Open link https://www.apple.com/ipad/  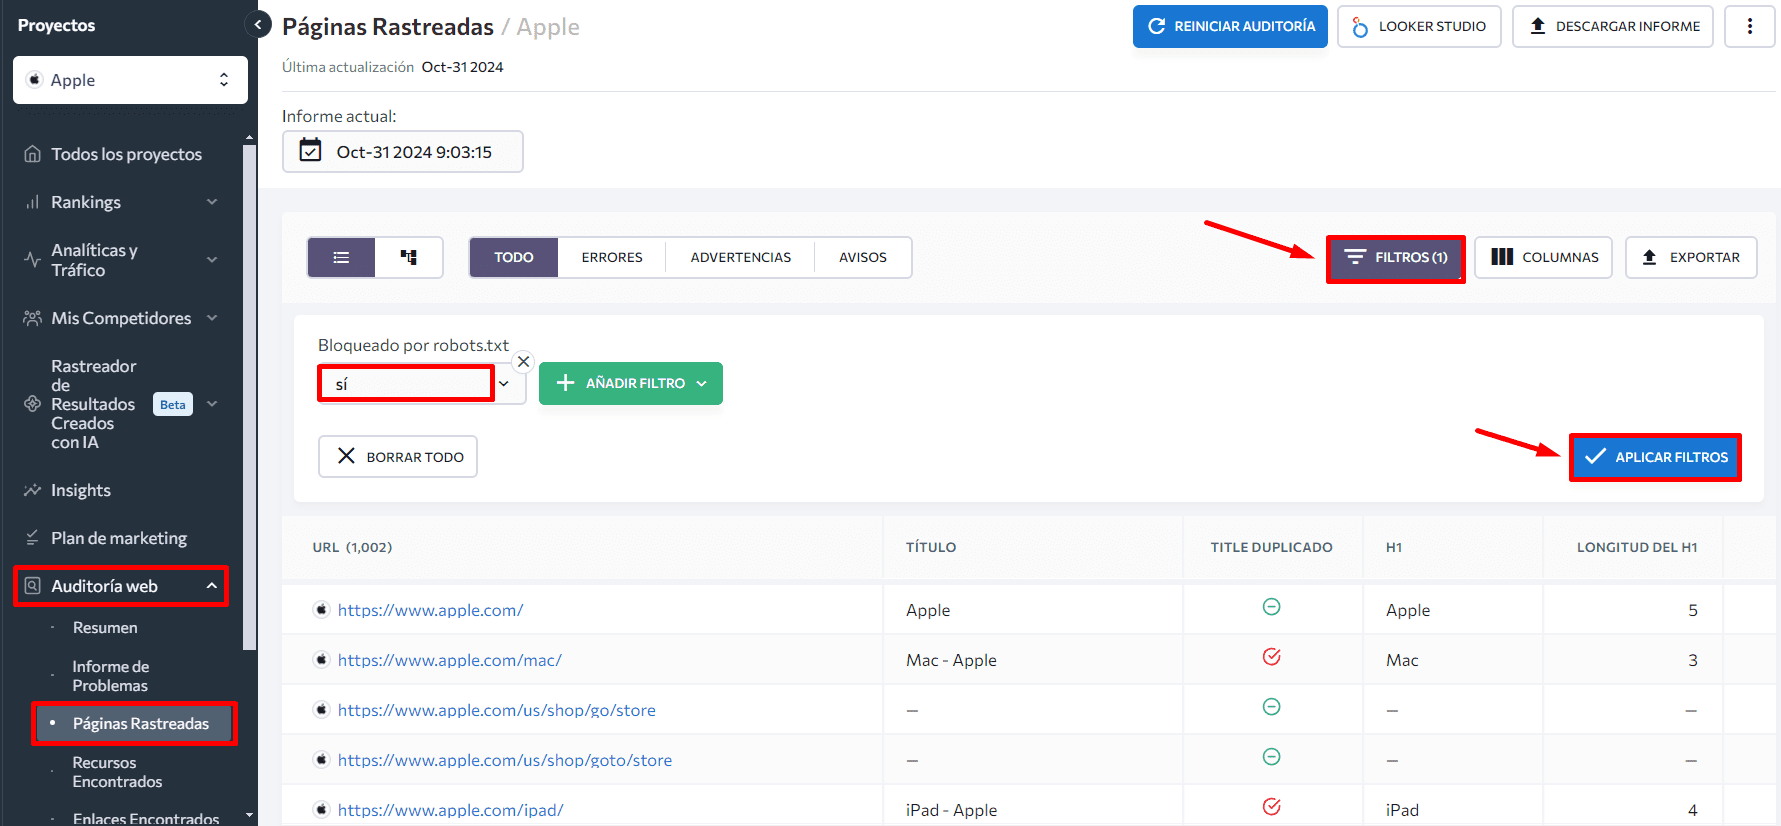point(451,810)
